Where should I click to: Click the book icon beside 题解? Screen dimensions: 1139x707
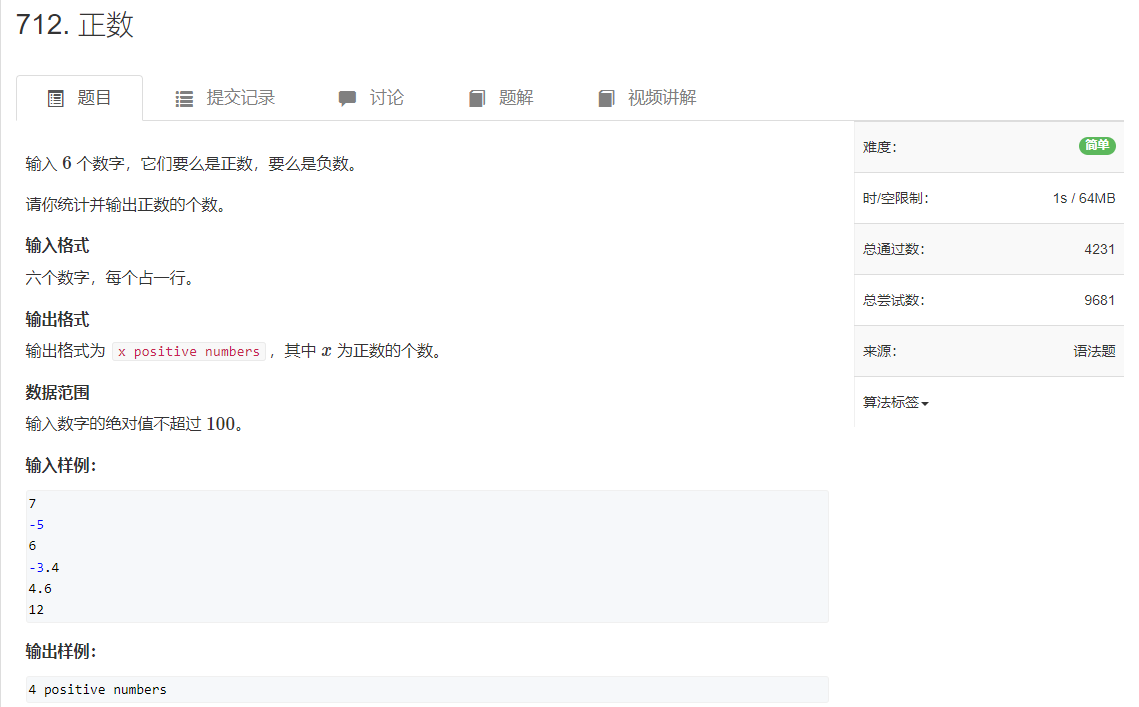(x=476, y=97)
